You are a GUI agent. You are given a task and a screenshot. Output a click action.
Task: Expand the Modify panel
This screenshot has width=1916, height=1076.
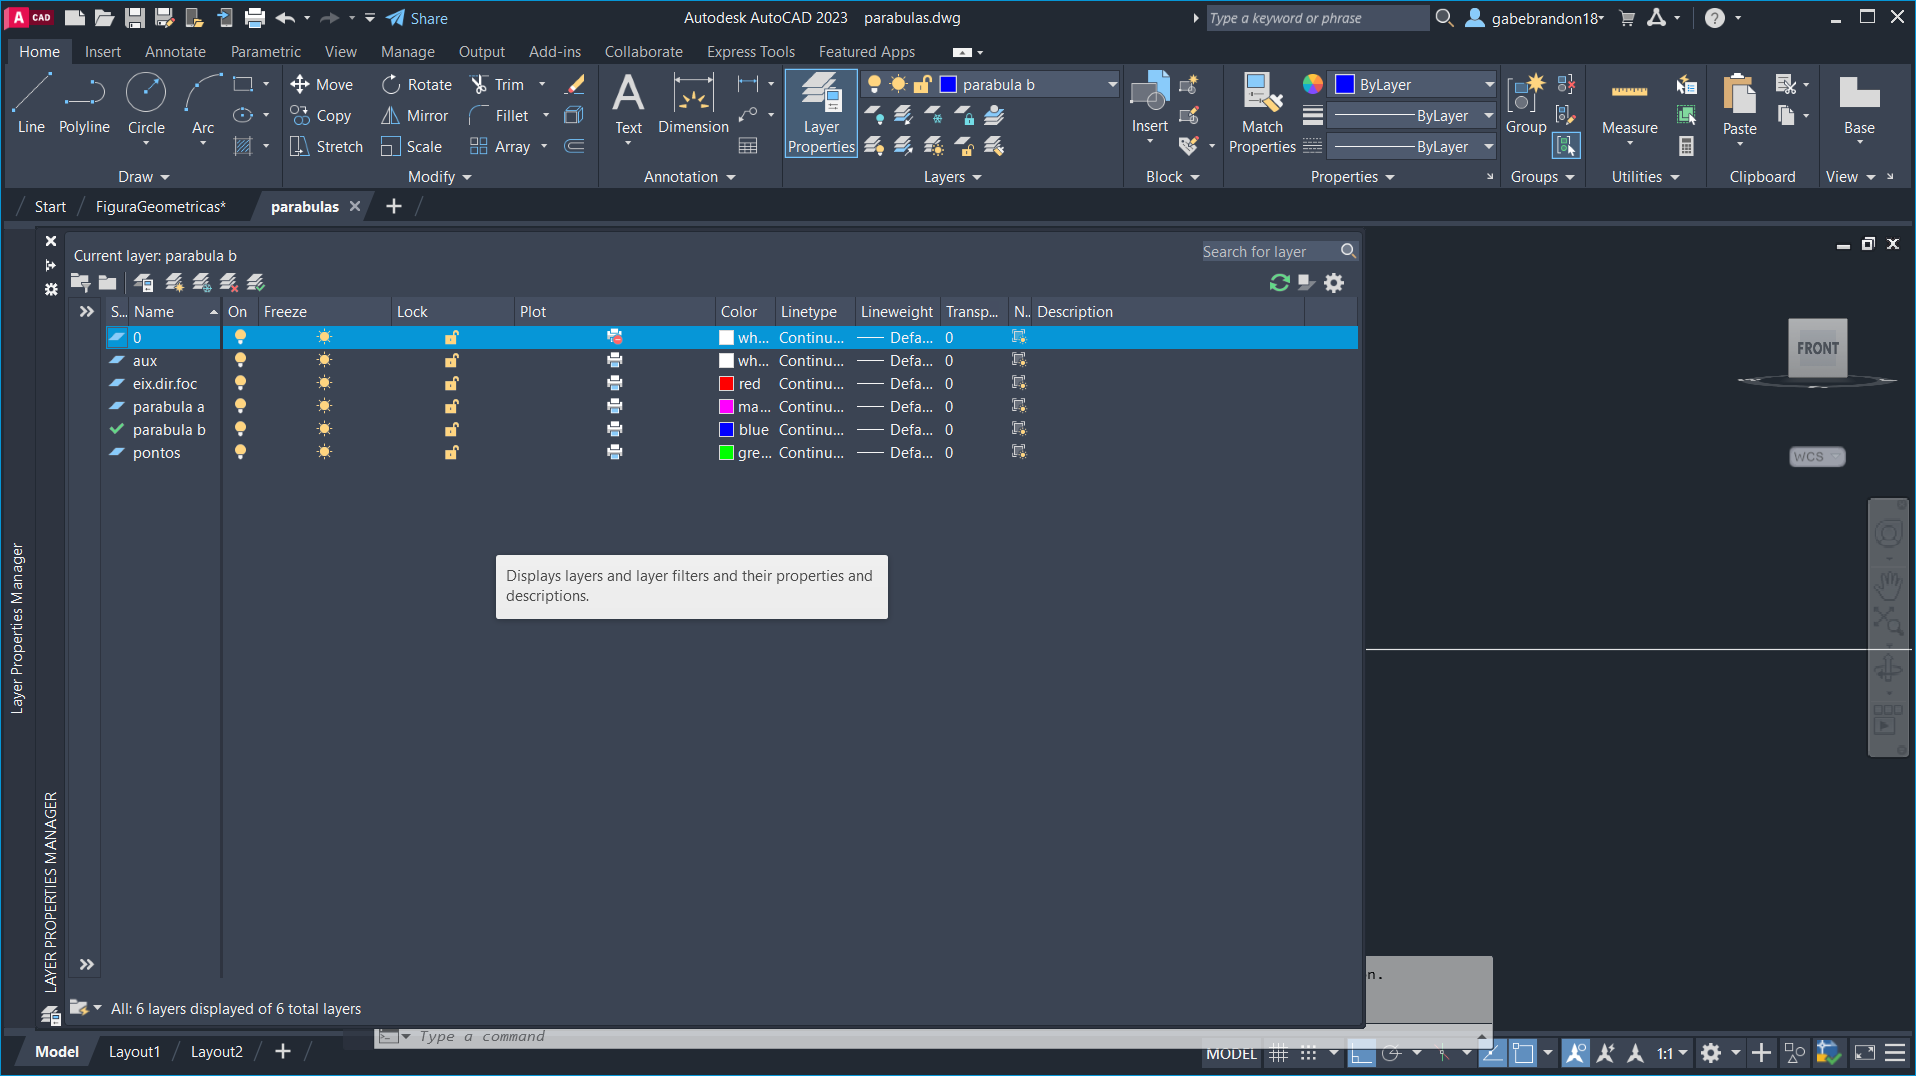(439, 177)
